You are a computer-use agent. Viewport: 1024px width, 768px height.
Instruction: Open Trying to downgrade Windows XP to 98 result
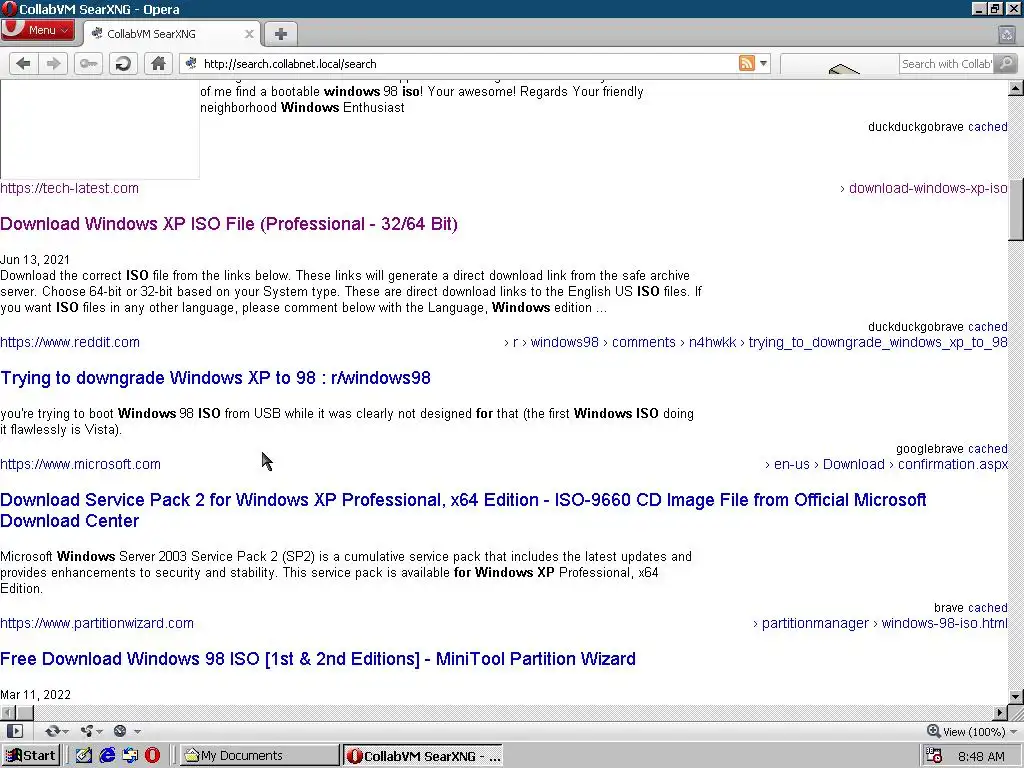(215, 378)
